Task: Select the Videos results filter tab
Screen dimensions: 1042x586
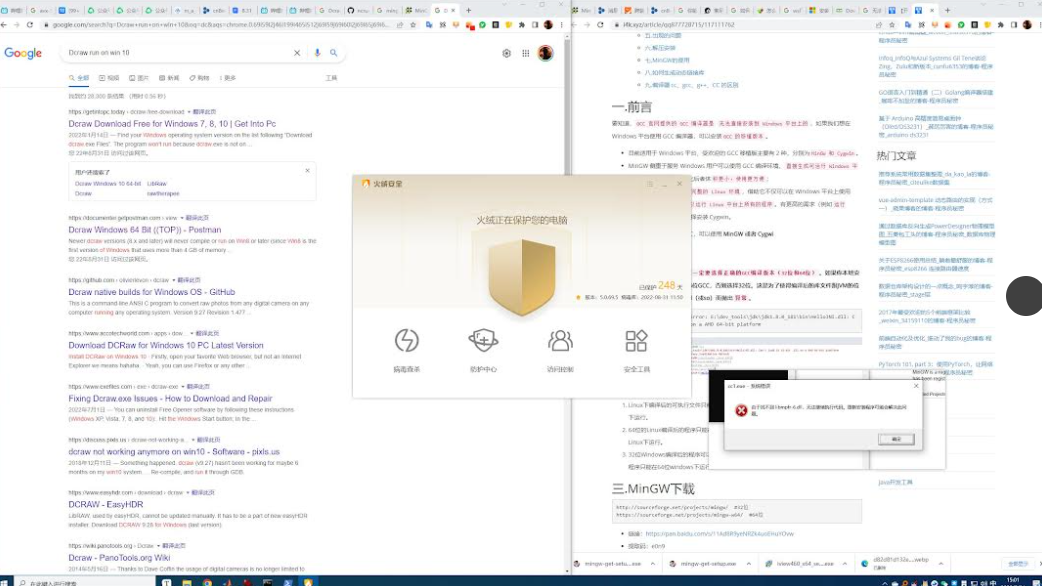Action: [x=109, y=78]
